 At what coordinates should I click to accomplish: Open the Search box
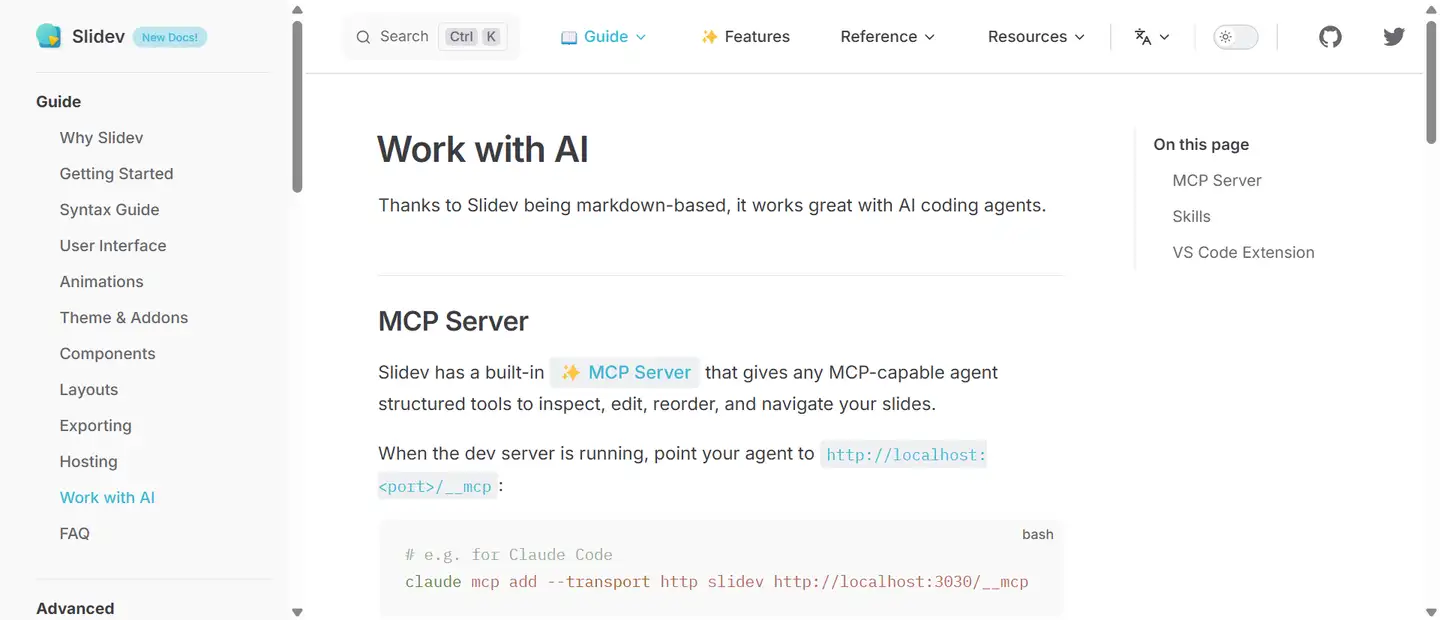[431, 37]
